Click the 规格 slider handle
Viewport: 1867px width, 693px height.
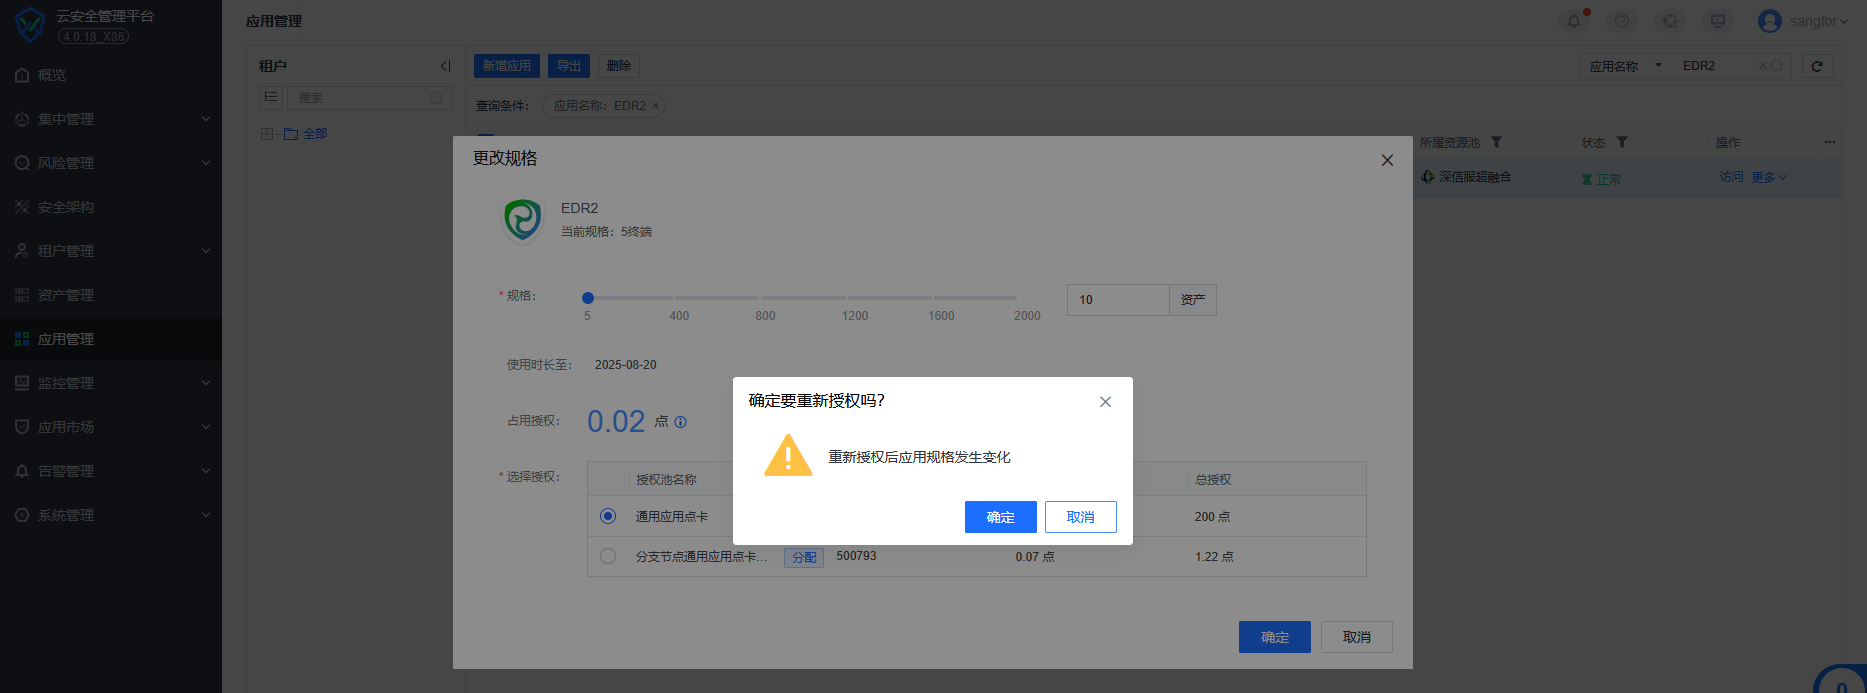coord(588,298)
